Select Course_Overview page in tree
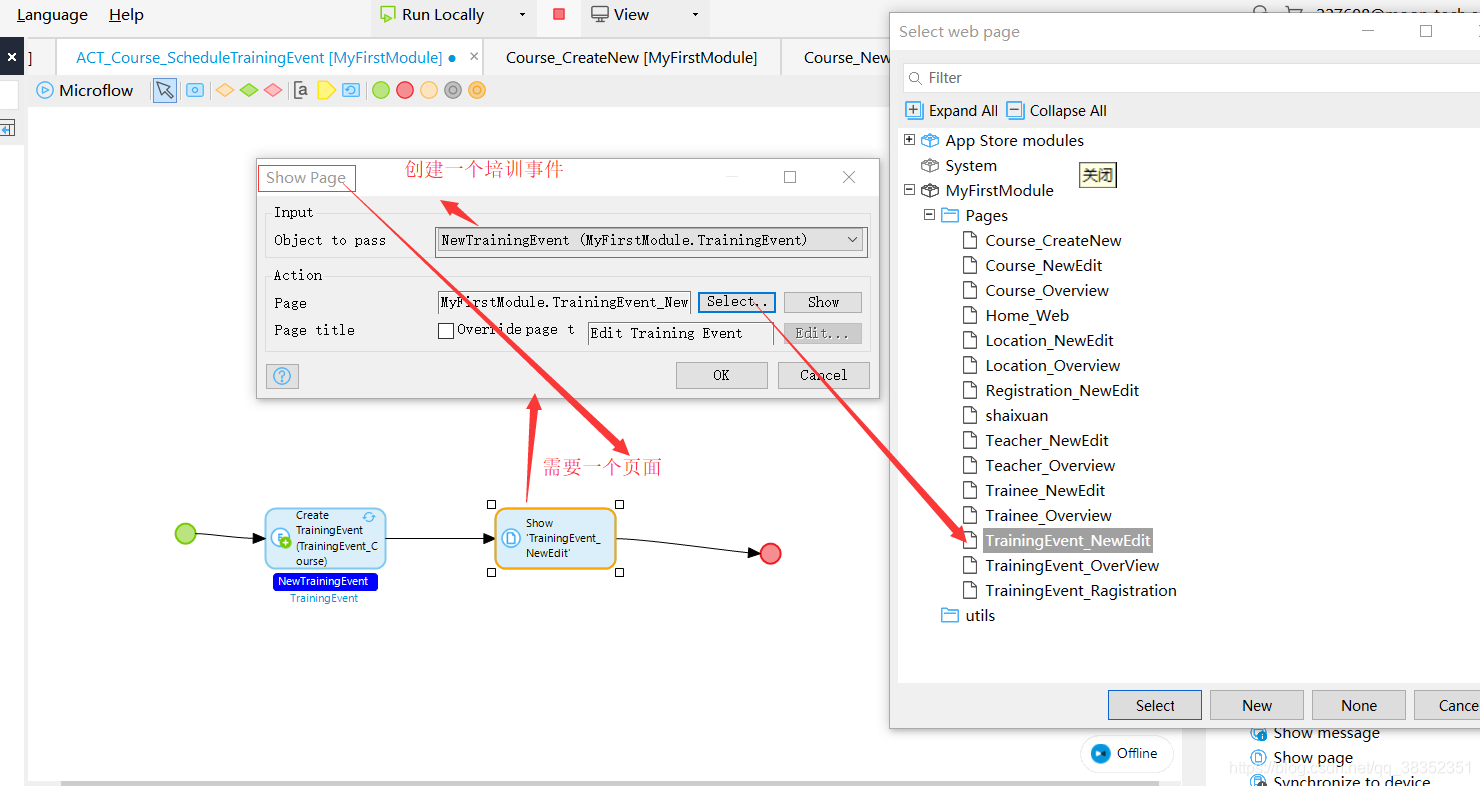The width and height of the screenshot is (1480, 786). click(x=1047, y=290)
